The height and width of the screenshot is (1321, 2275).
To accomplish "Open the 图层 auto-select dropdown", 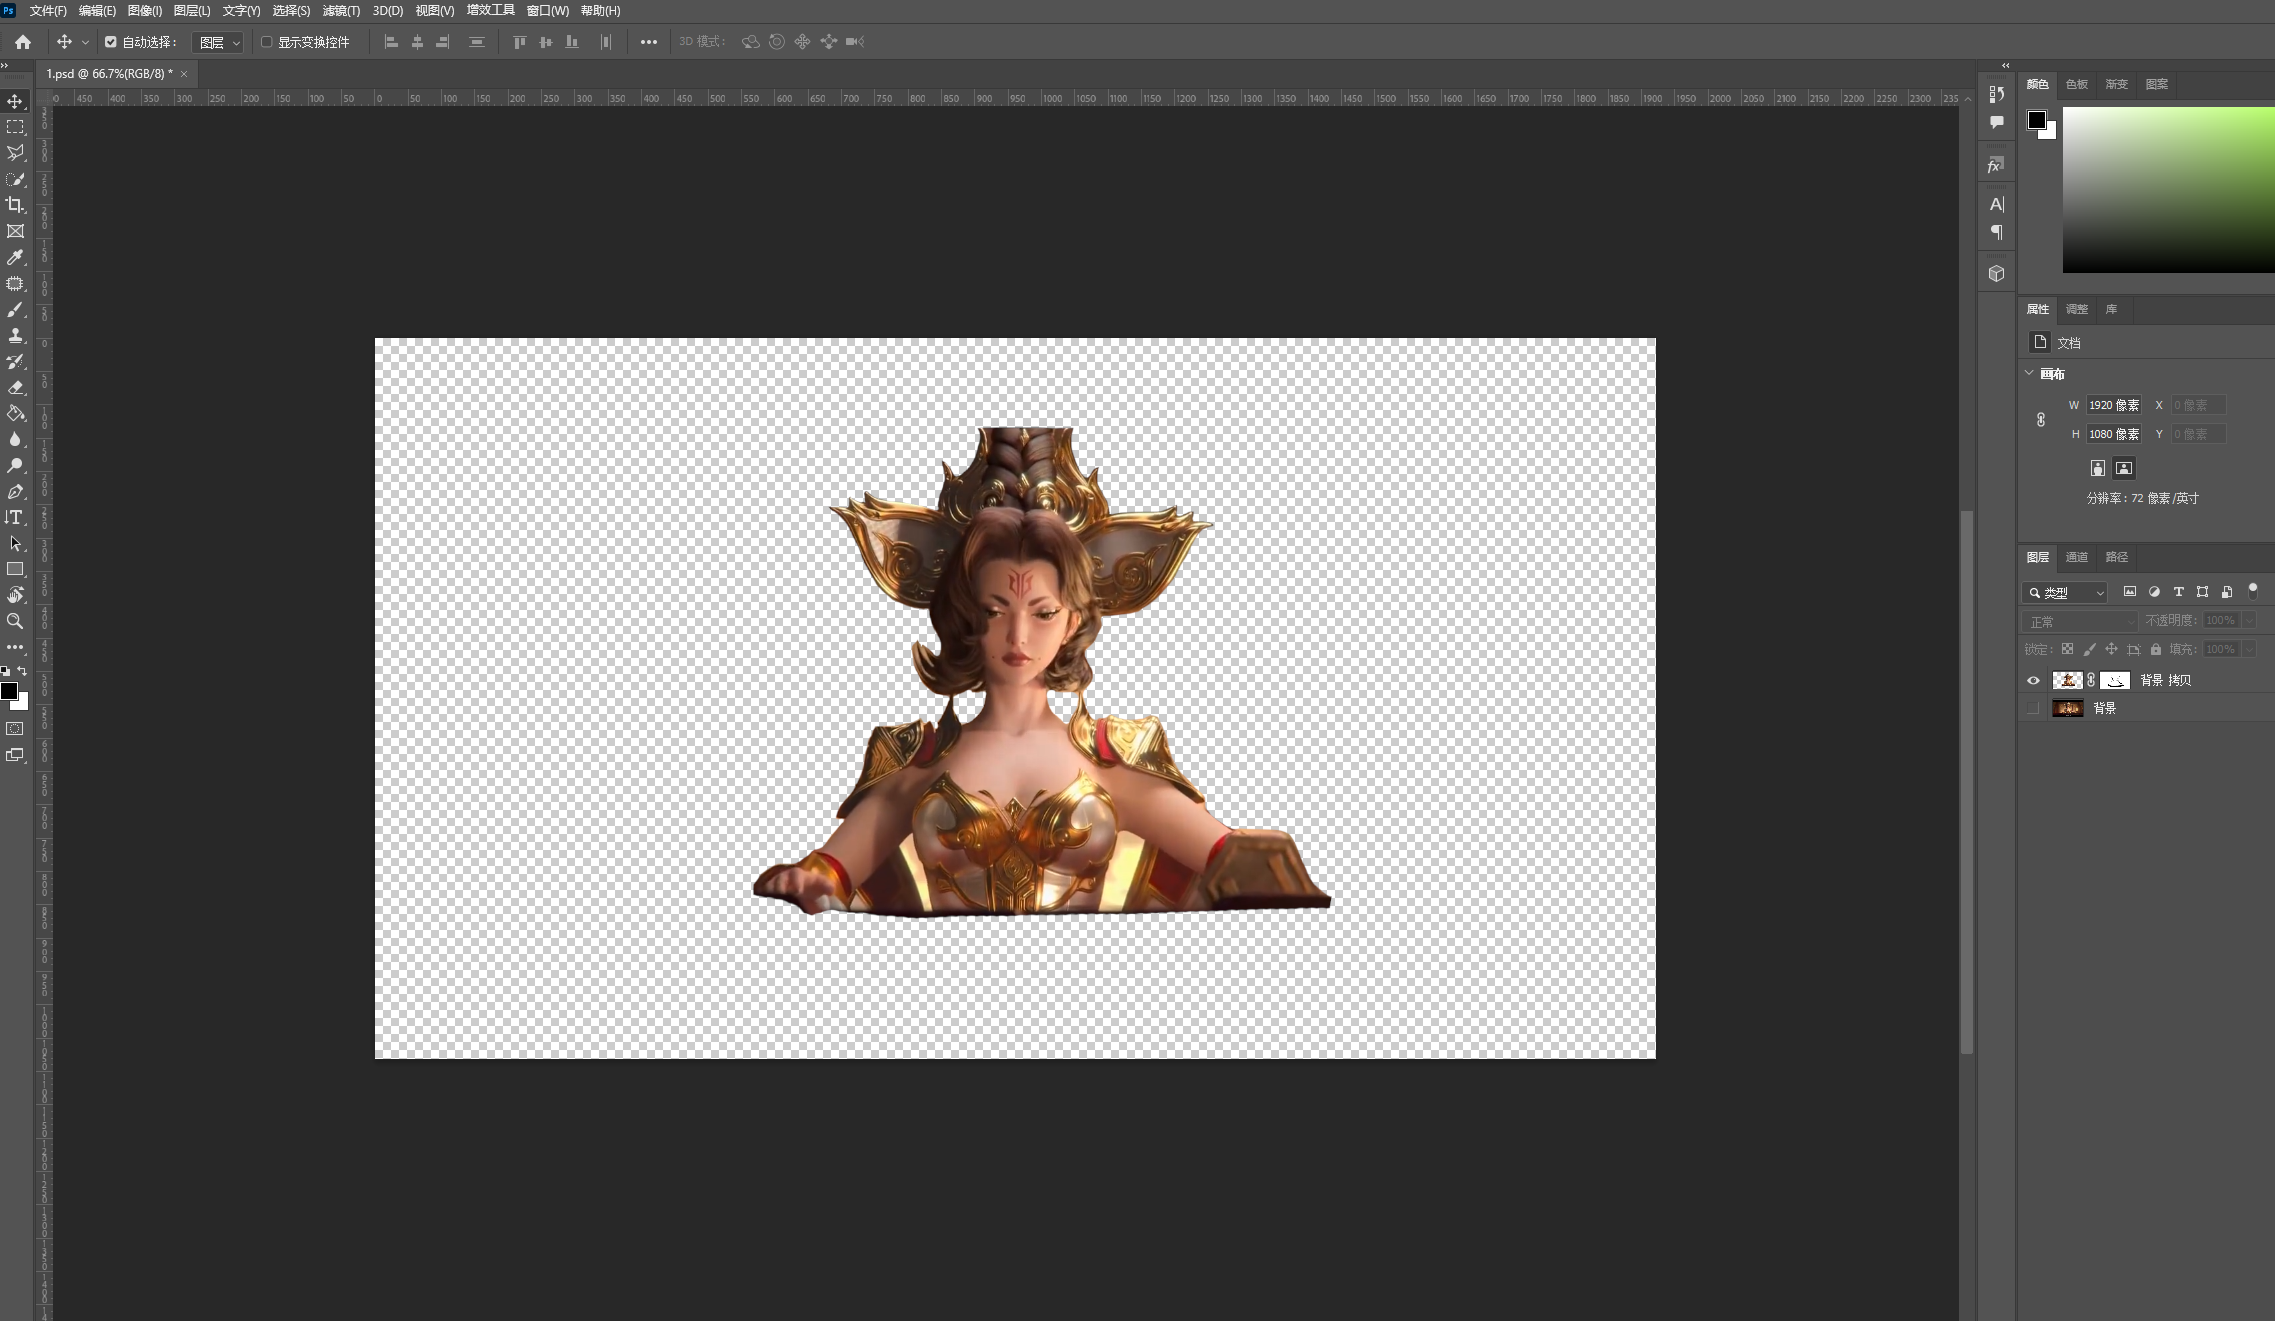I will coord(218,42).
